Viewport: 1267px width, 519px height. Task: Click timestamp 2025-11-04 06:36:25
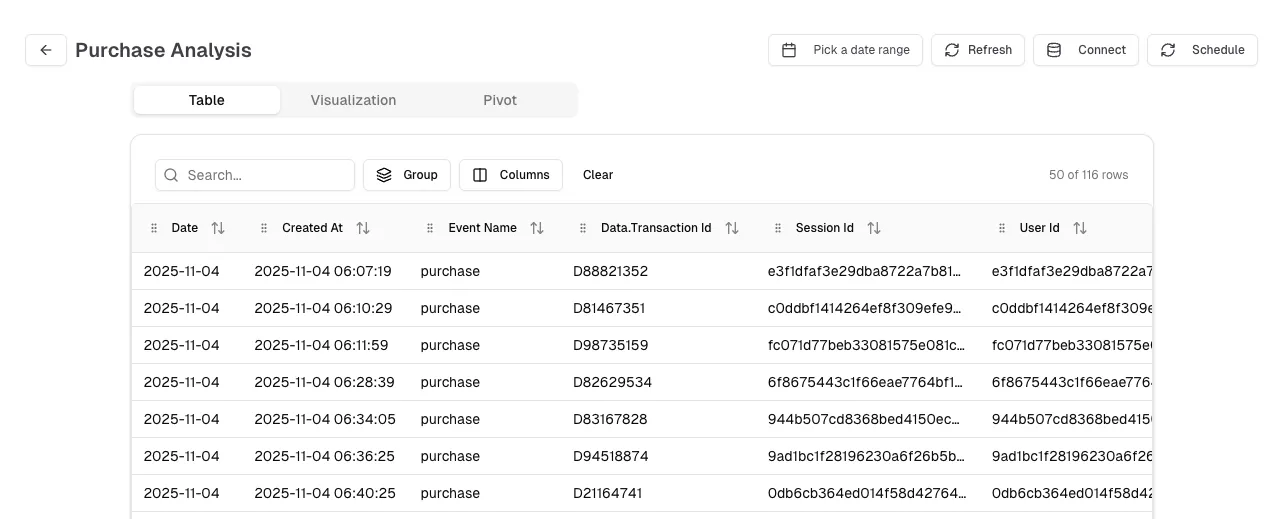point(324,456)
